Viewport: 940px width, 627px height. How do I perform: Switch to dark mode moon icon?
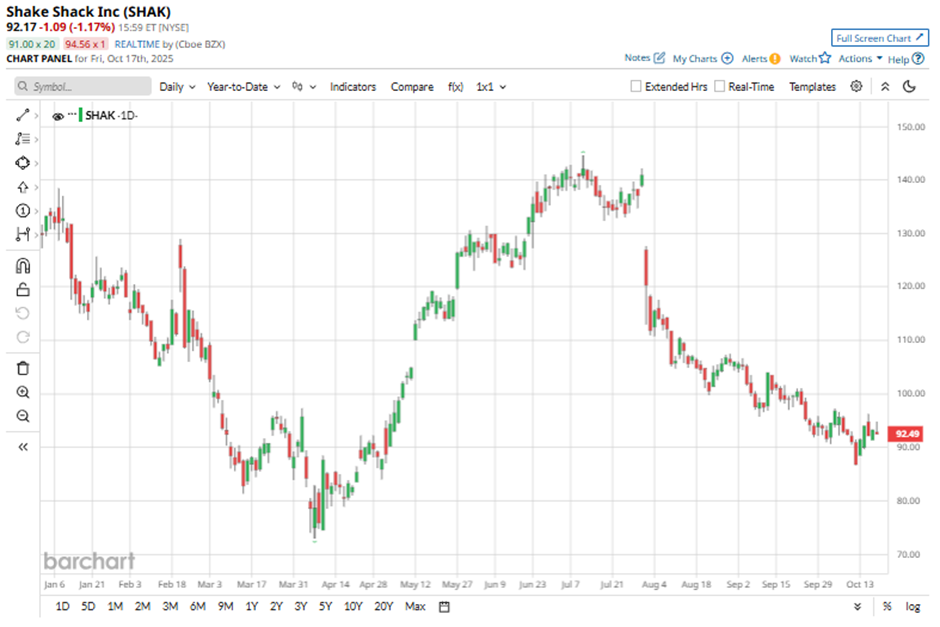(909, 86)
